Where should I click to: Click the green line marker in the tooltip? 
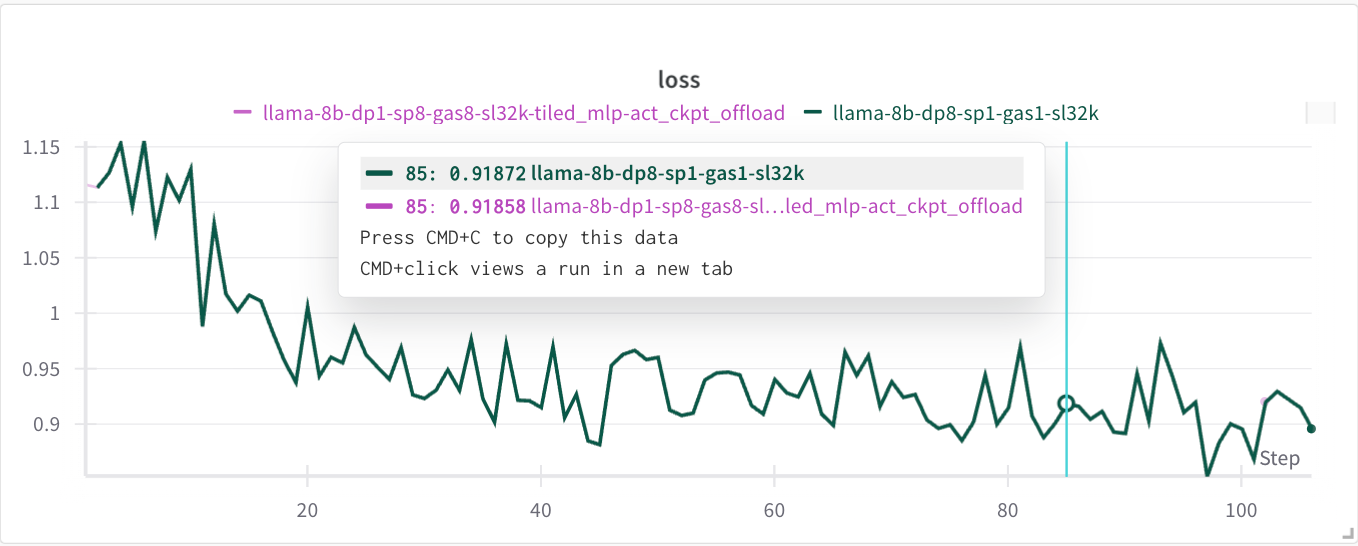tap(379, 174)
